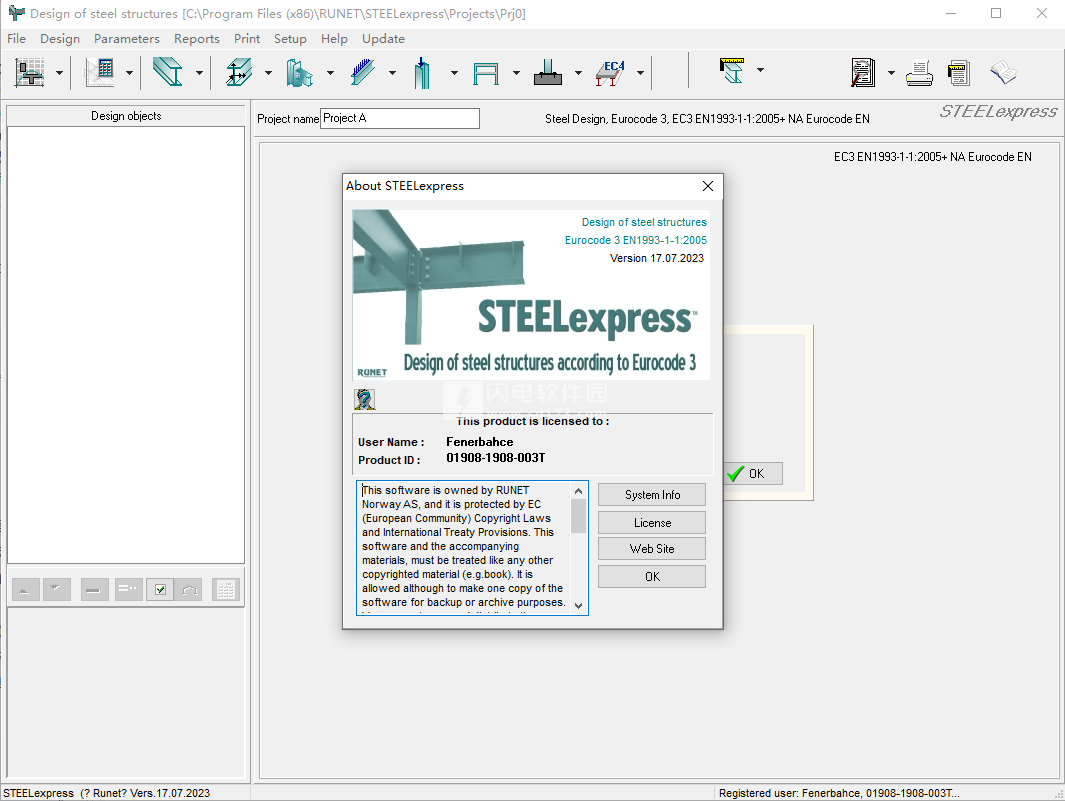Expand dropdown beside section ruler icon
Screen dimensions: 1065x801
tap(760, 69)
